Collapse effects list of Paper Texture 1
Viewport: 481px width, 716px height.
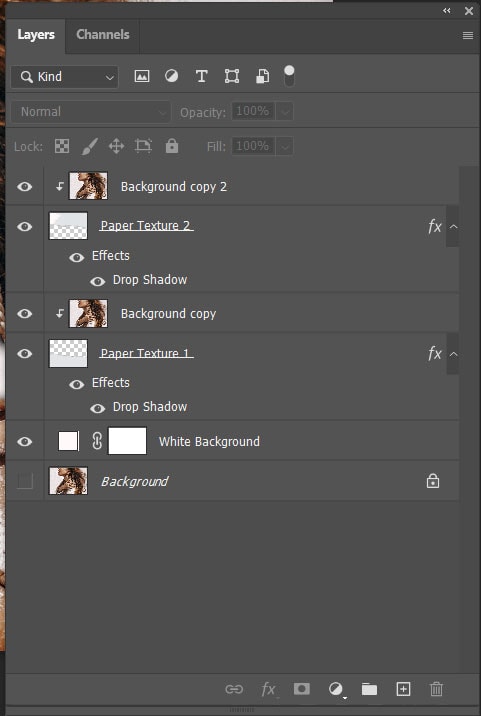click(x=453, y=354)
